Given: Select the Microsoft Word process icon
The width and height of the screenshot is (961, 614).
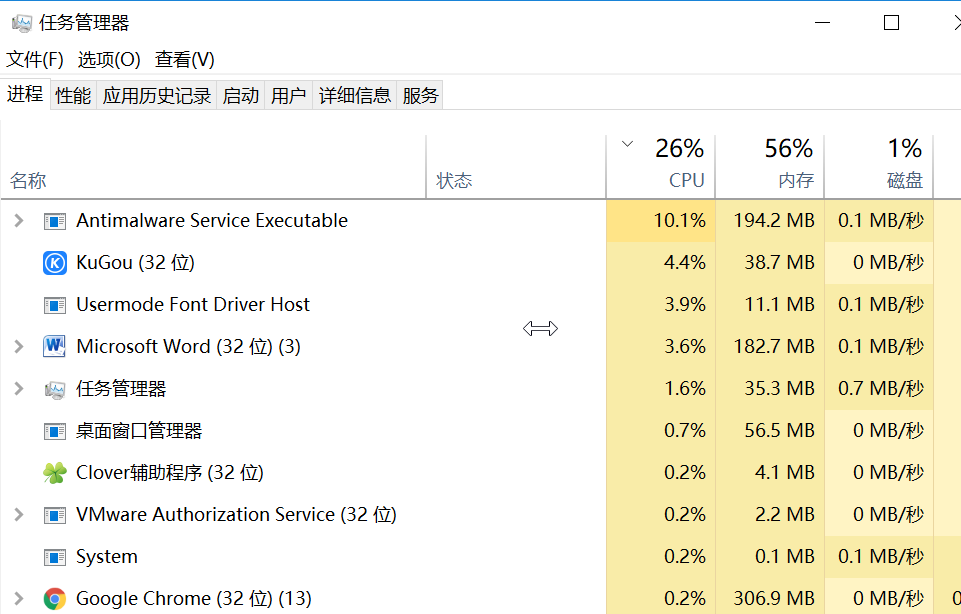Looking at the screenshot, I should [55, 346].
